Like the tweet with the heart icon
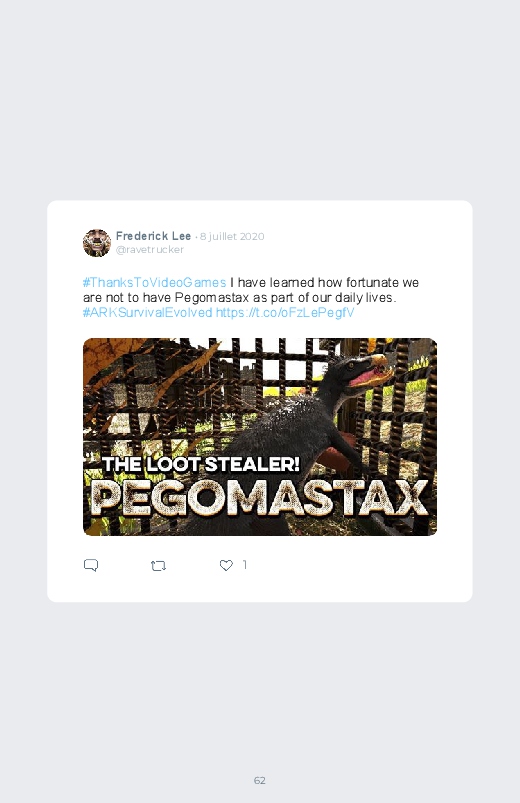 (x=226, y=565)
